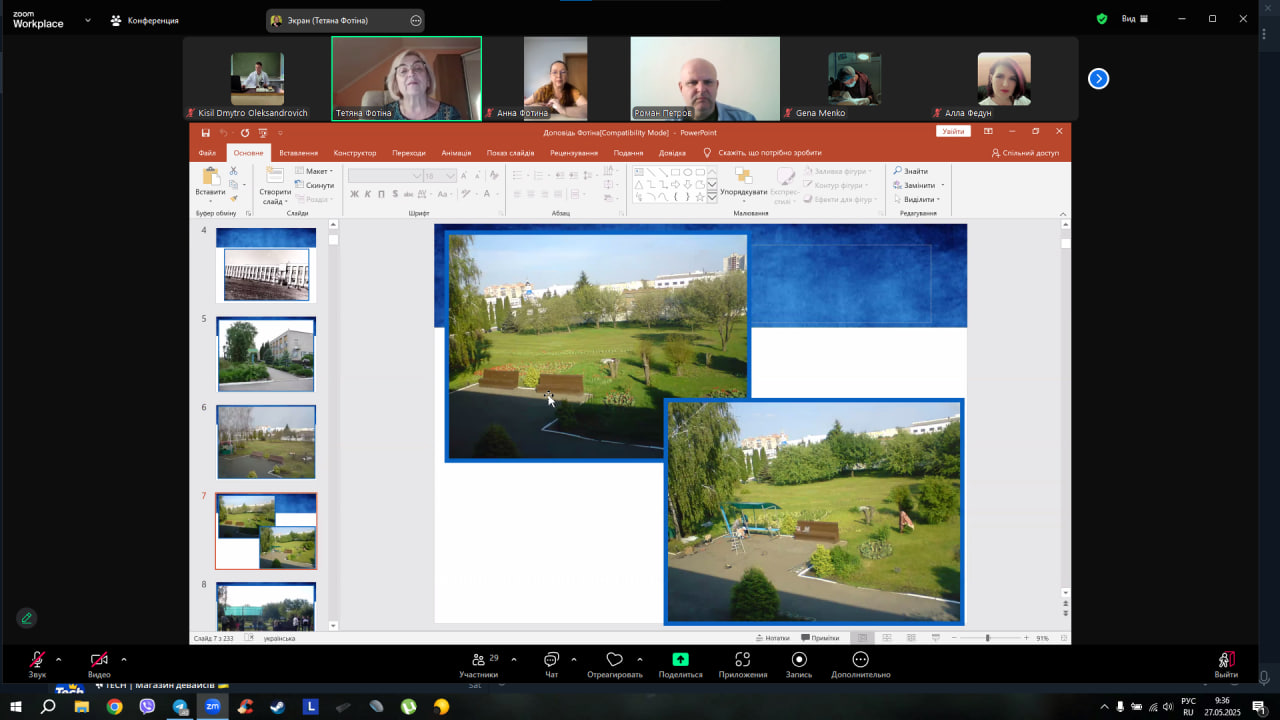The image size is (1280, 720).
Task: Click the green Share screen (Поделиться) icon
Action: pyautogui.click(x=680, y=659)
